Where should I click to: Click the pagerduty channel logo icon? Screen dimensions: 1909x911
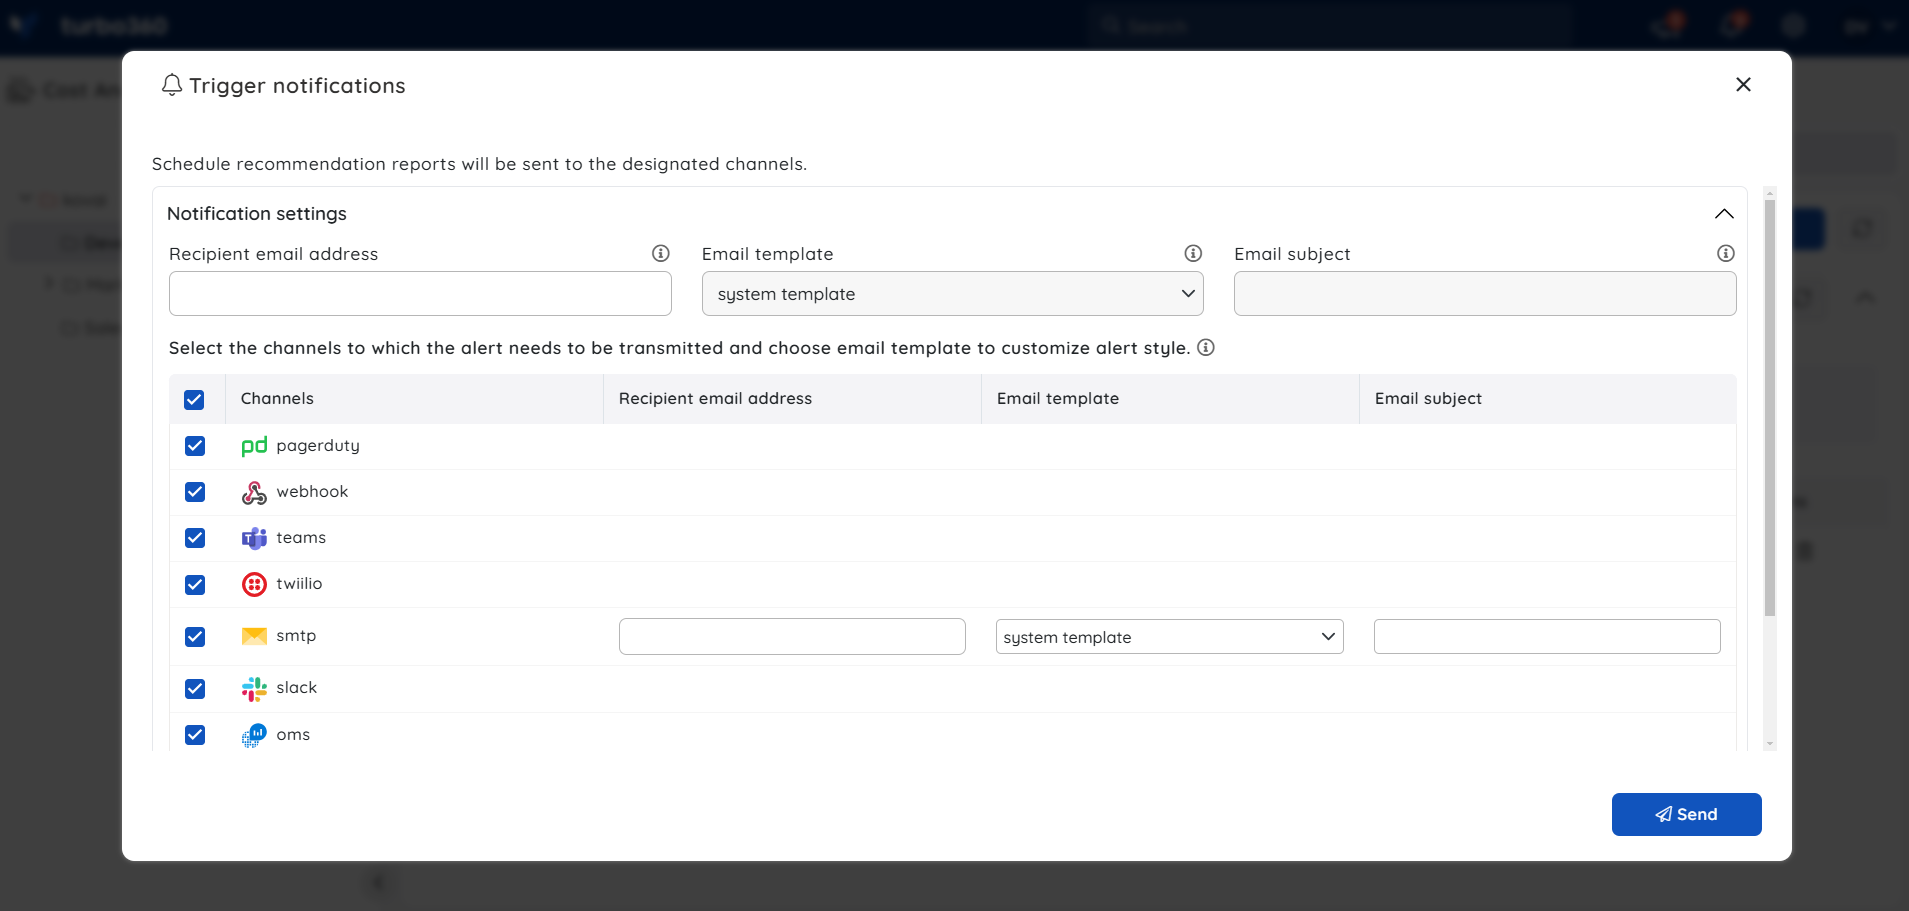coord(254,446)
